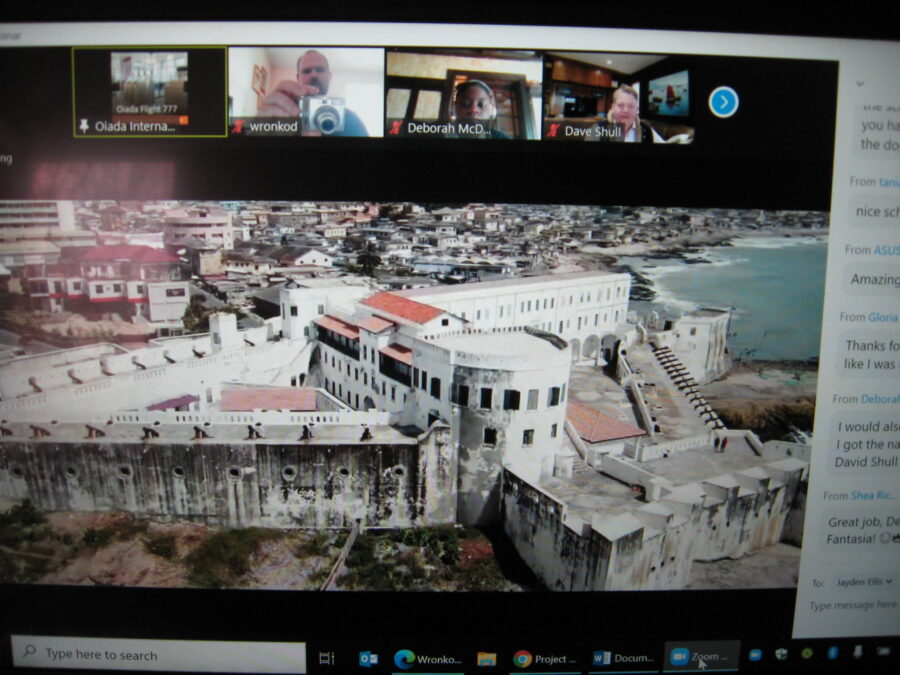The height and width of the screenshot is (675, 900).
Task: Open Task View in the taskbar
Action: [326, 657]
